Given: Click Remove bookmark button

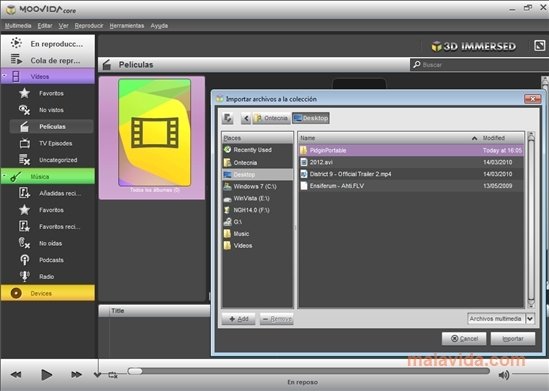Looking at the screenshot, I should (277, 319).
